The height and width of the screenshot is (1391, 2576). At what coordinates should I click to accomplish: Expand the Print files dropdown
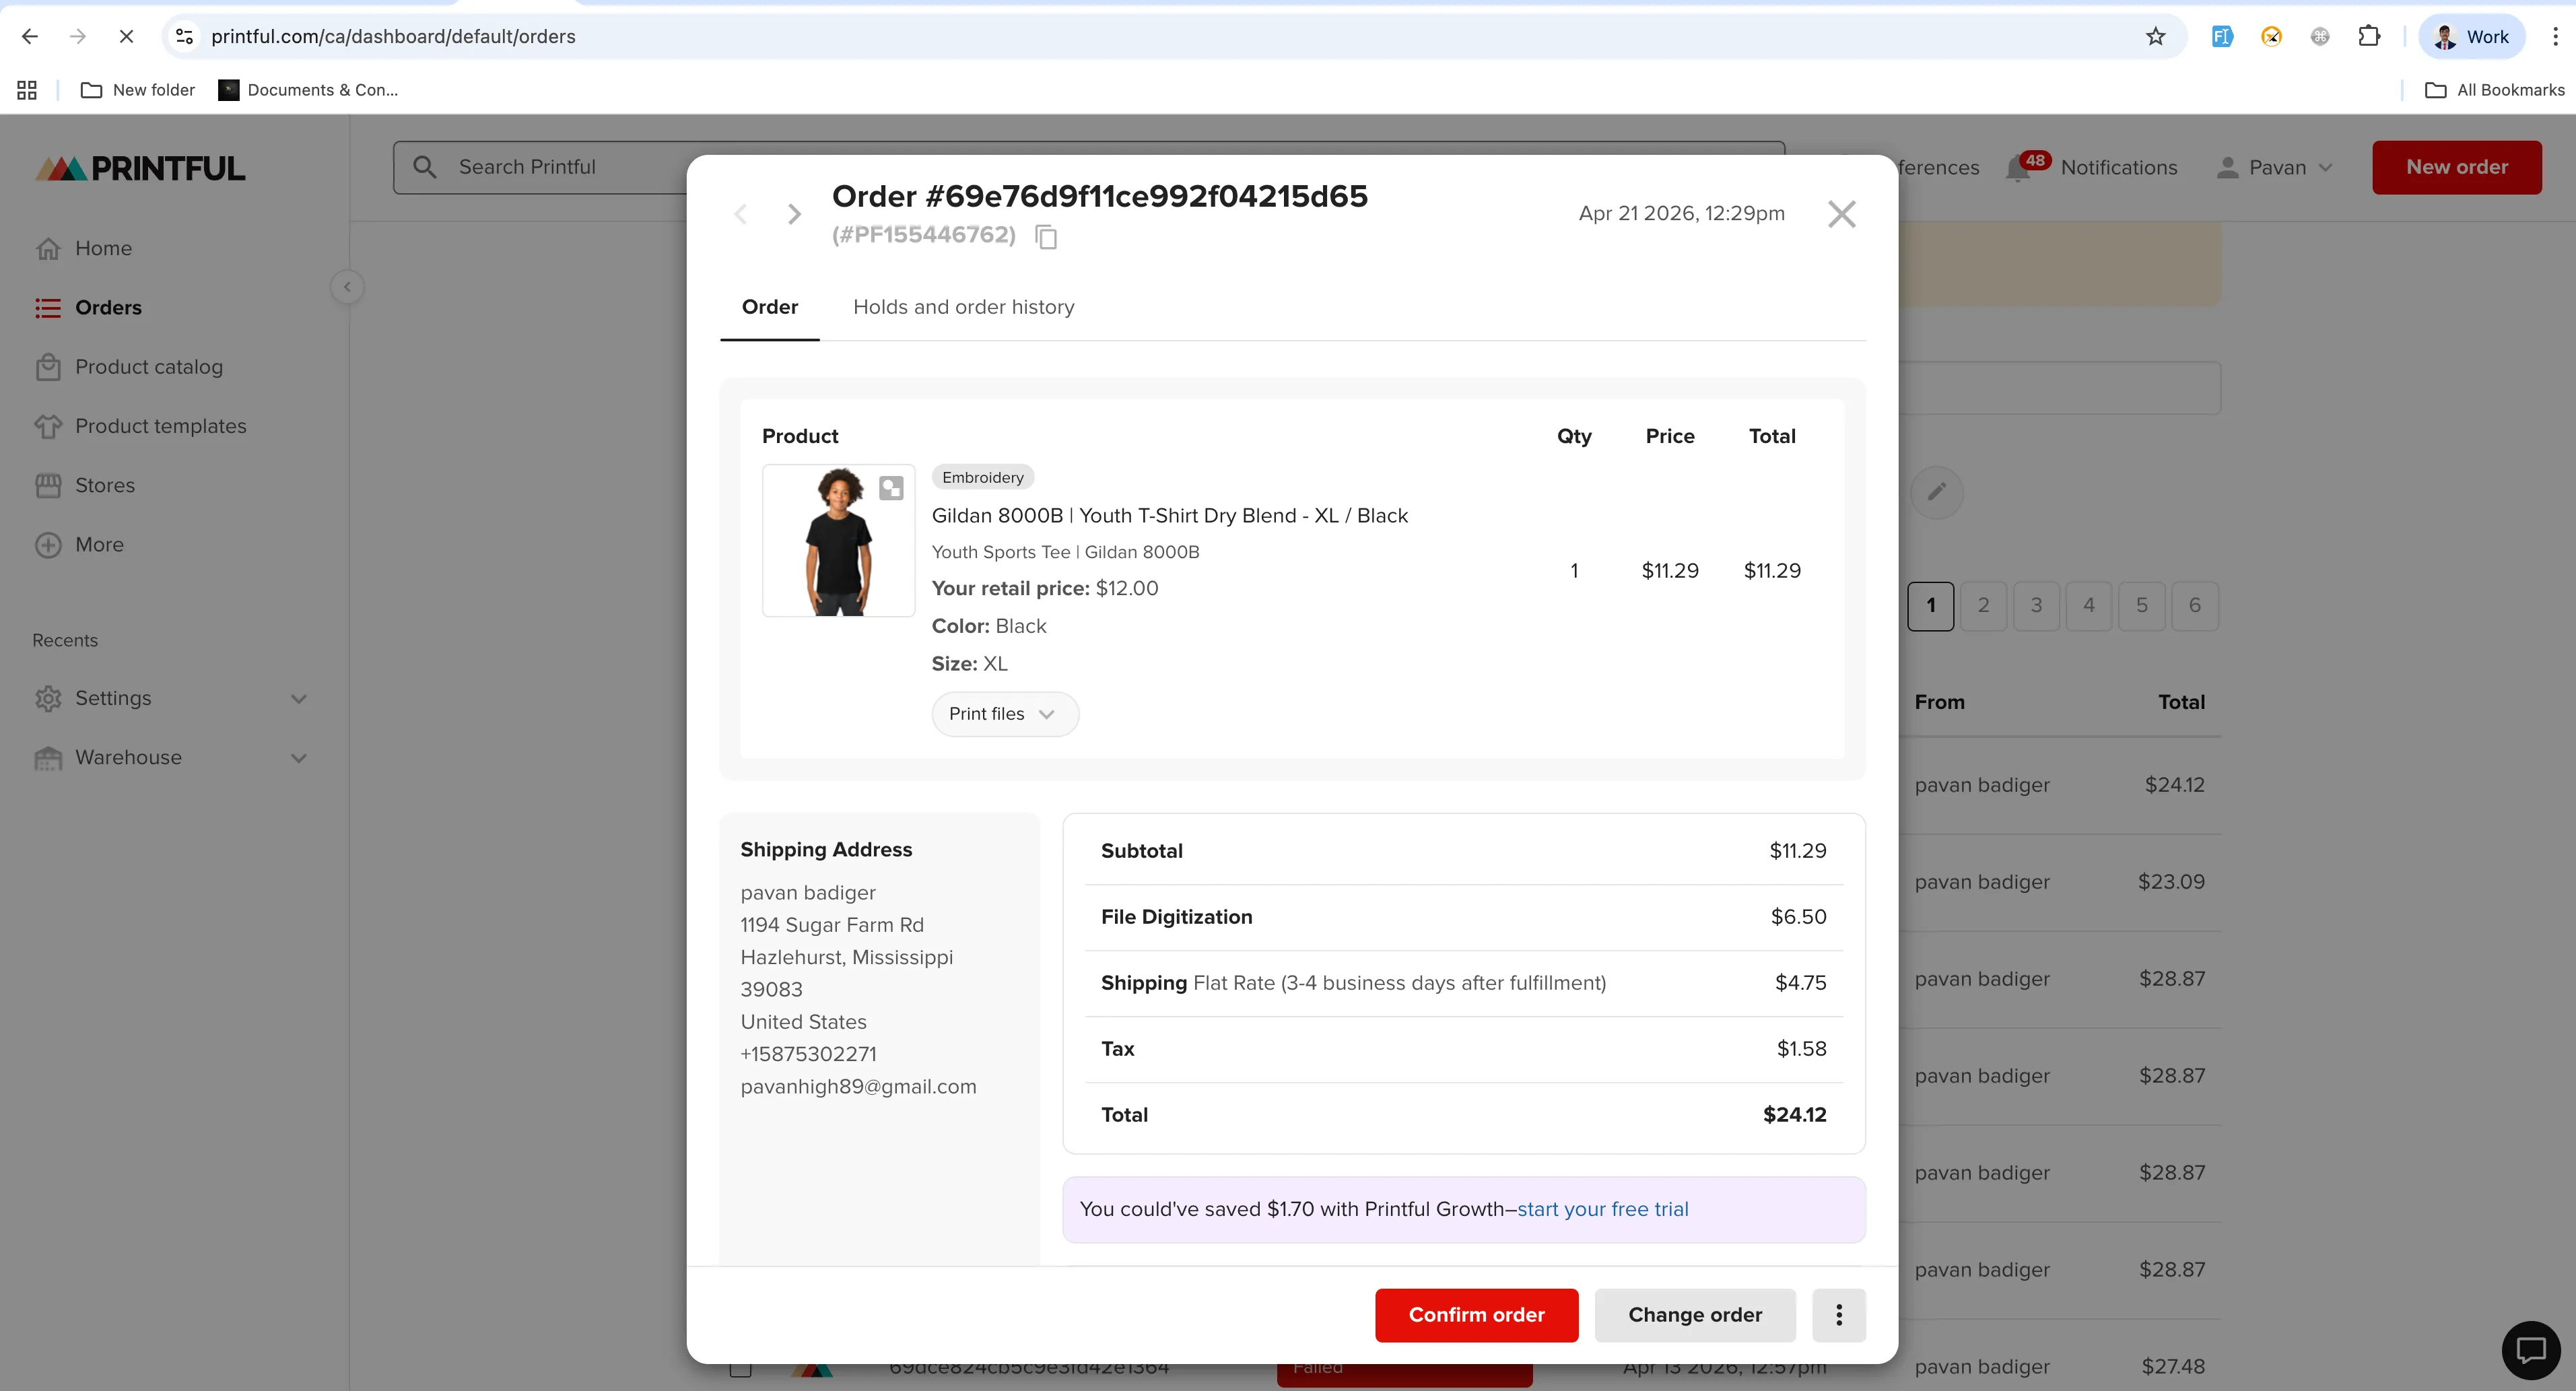pyautogui.click(x=1004, y=714)
